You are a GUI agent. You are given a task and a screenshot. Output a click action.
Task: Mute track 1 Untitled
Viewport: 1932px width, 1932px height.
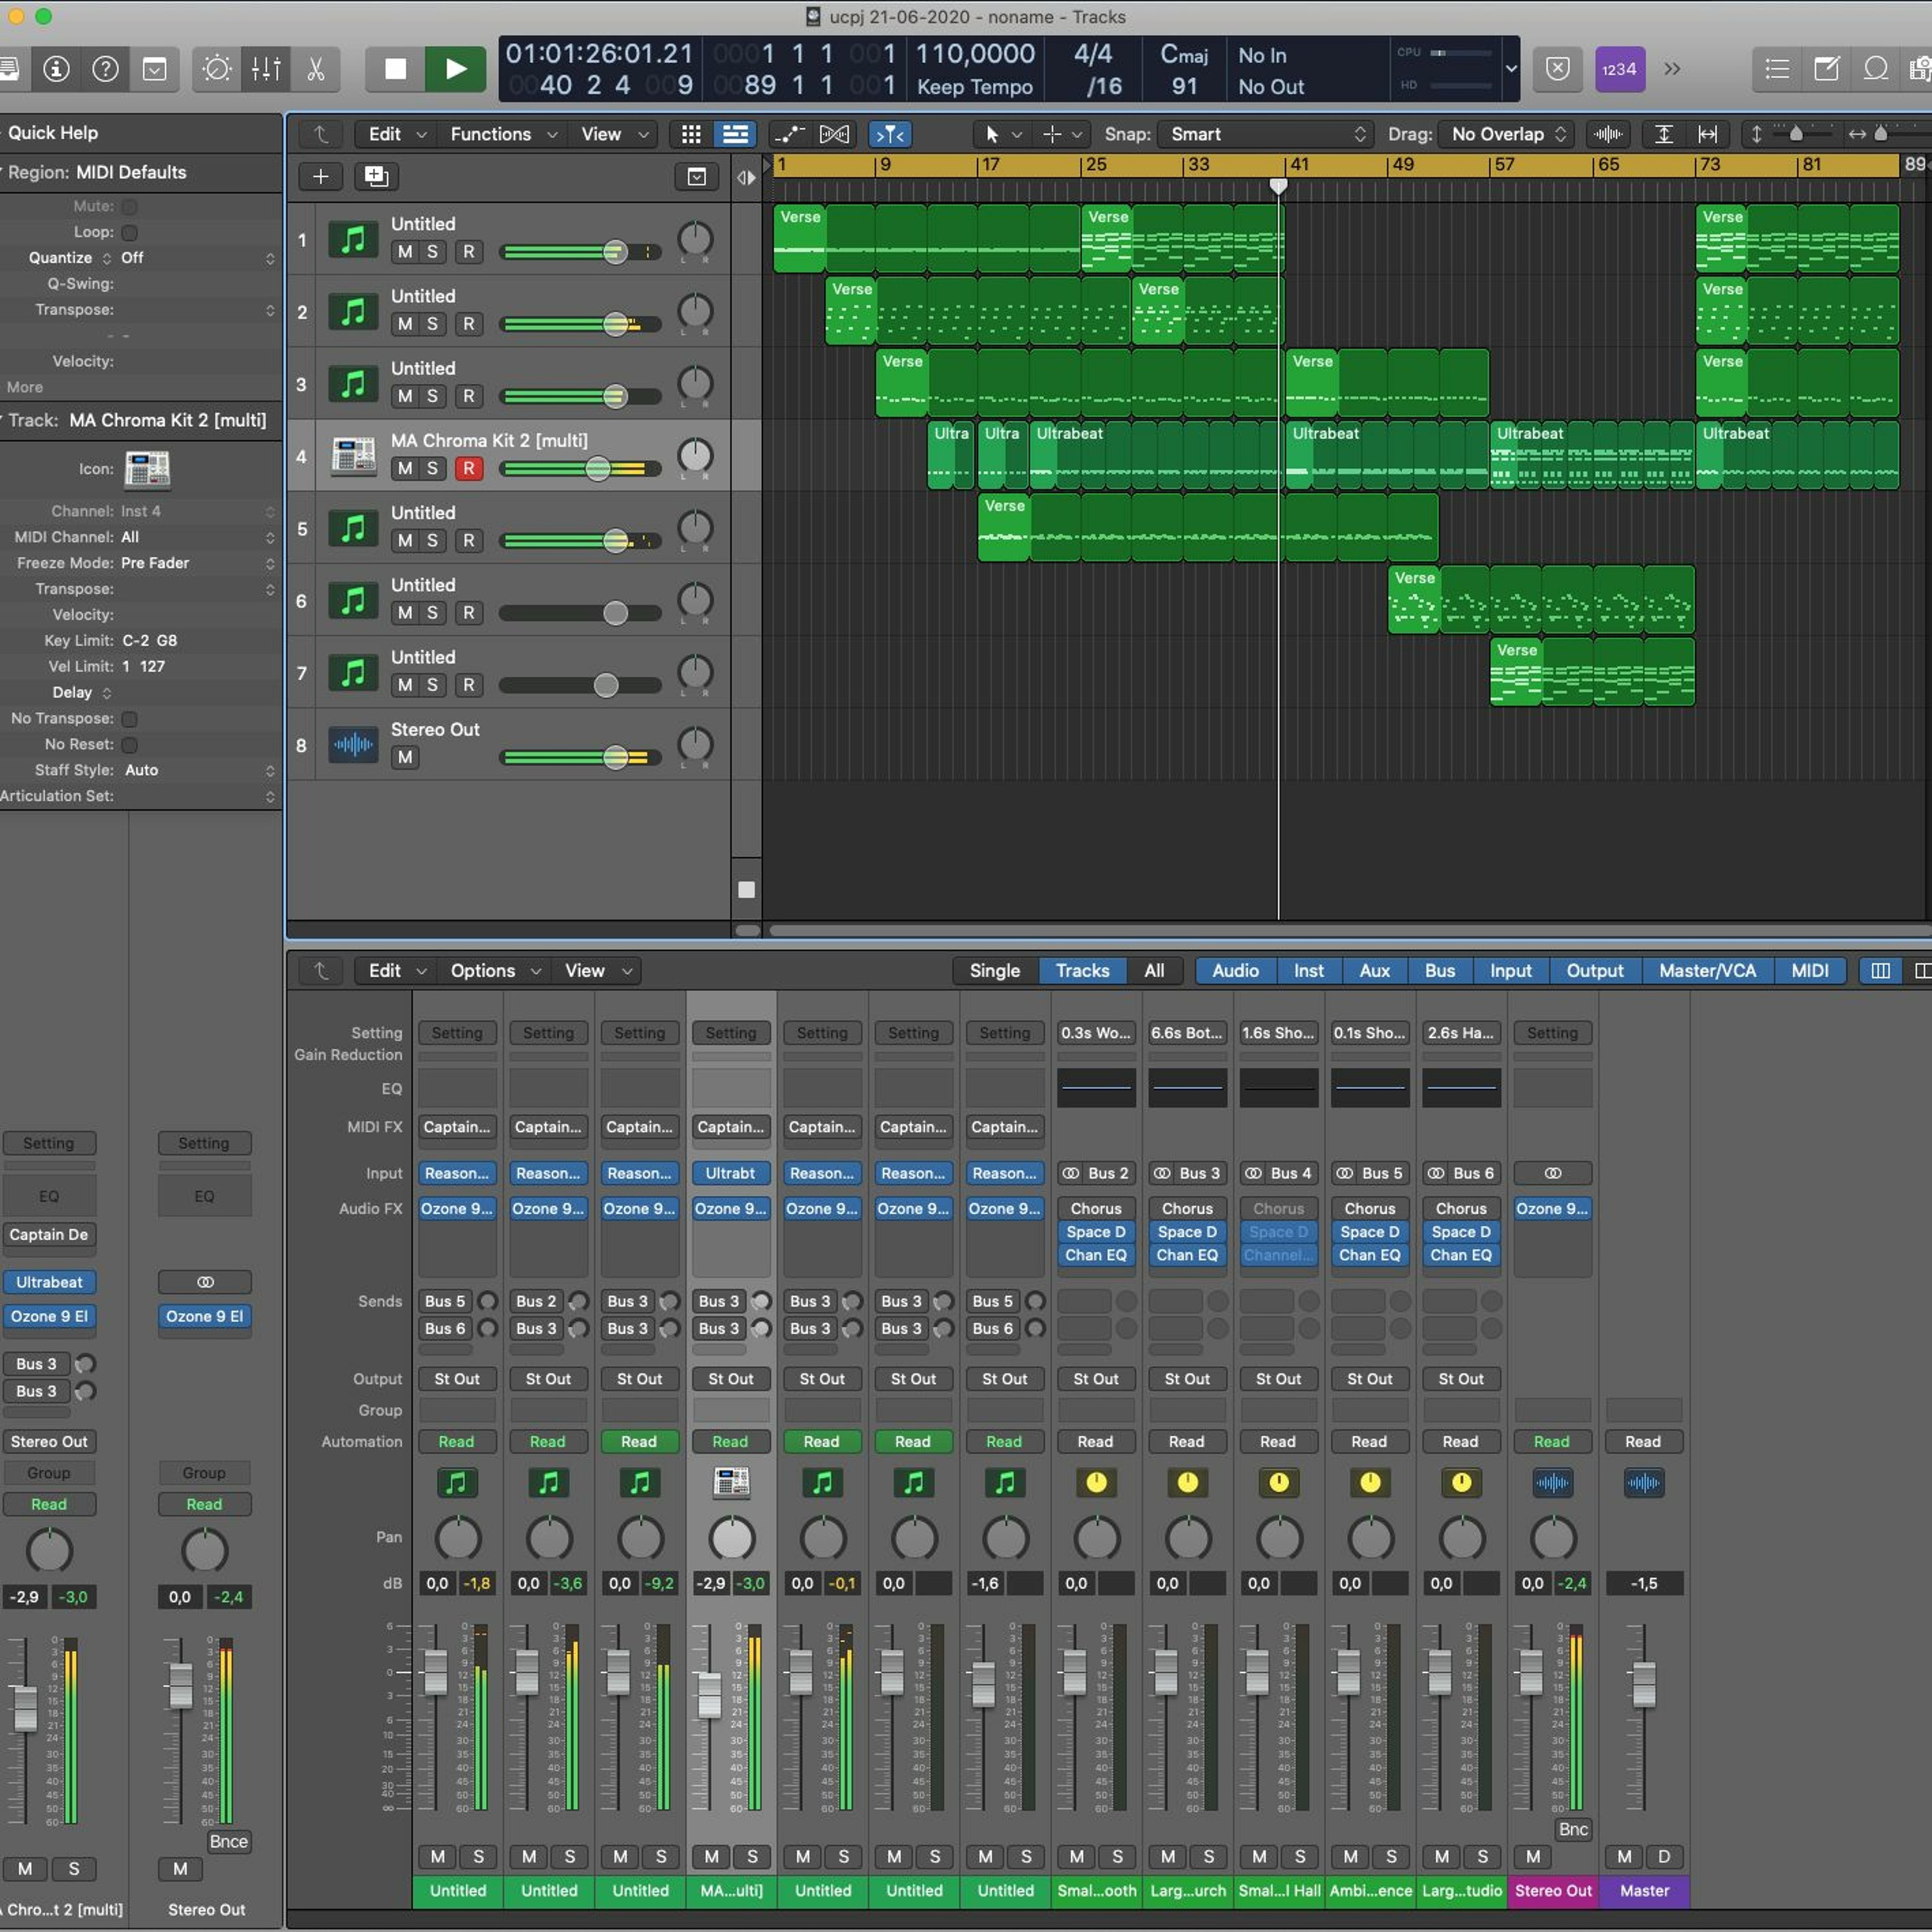pyautogui.click(x=404, y=252)
